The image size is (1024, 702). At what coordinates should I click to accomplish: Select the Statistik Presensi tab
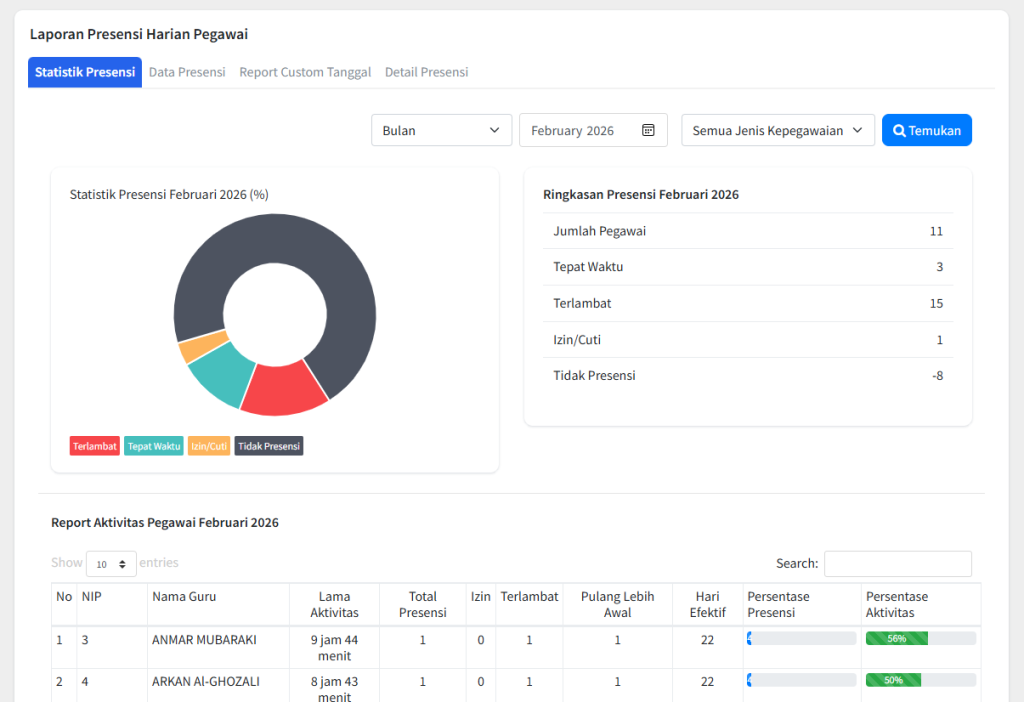coord(85,72)
